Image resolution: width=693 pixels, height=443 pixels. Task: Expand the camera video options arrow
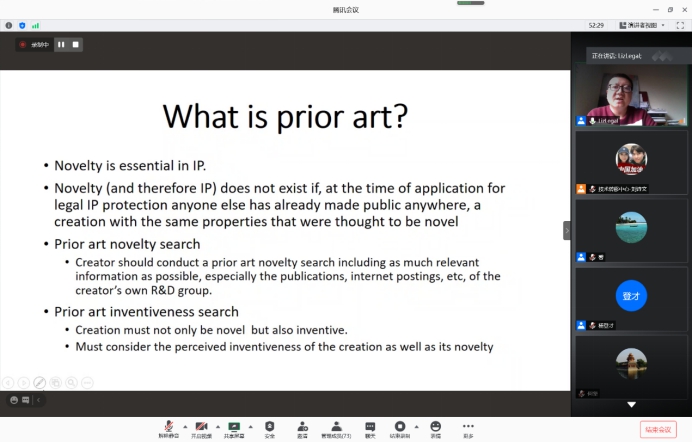(217, 425)
